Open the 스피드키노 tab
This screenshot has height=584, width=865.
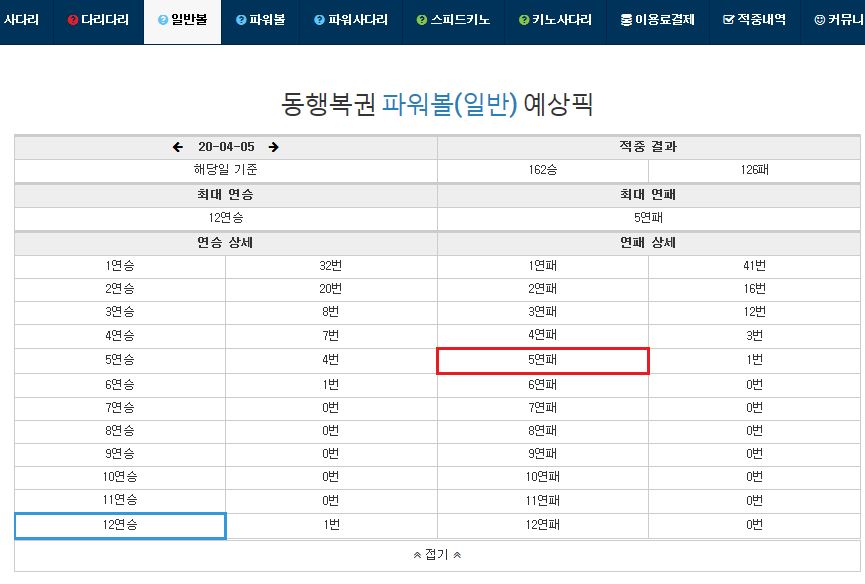coord(453,22)
